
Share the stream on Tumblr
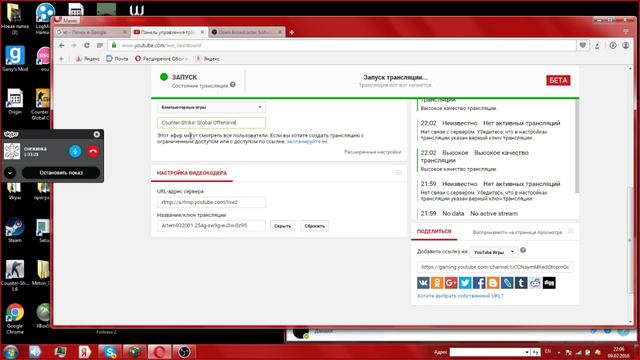(x=521, y=282)
